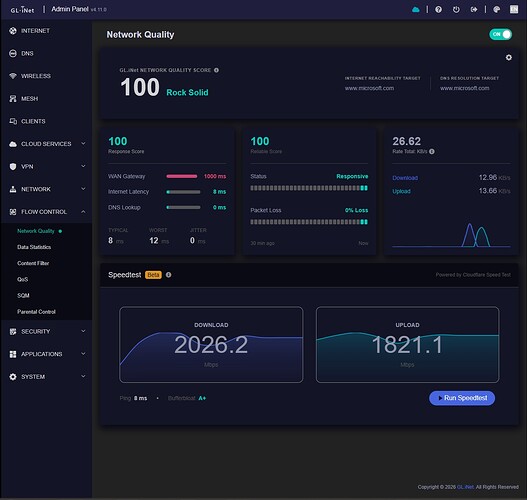Click the Upload rate label
This screenshot has width=527, height=500.
pos(401,191)
